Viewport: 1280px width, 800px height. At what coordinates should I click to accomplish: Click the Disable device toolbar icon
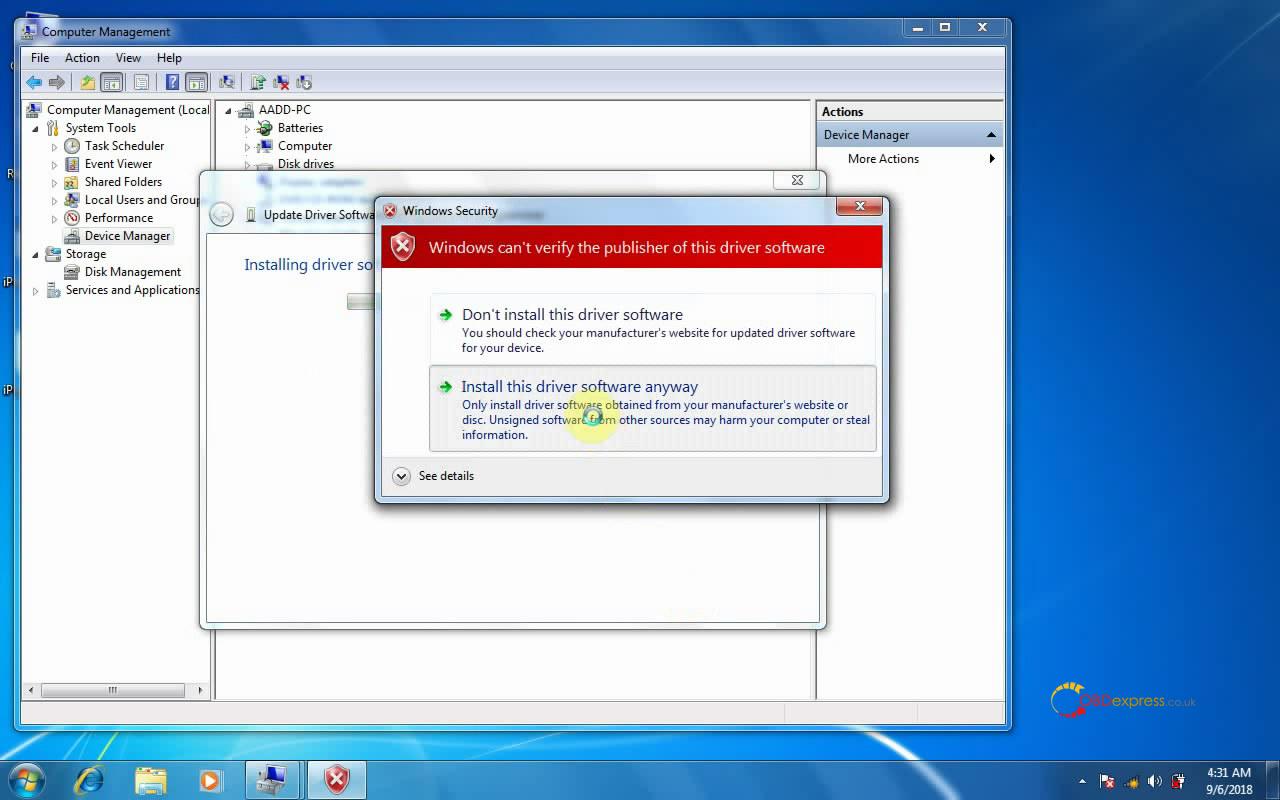point(304,83)
